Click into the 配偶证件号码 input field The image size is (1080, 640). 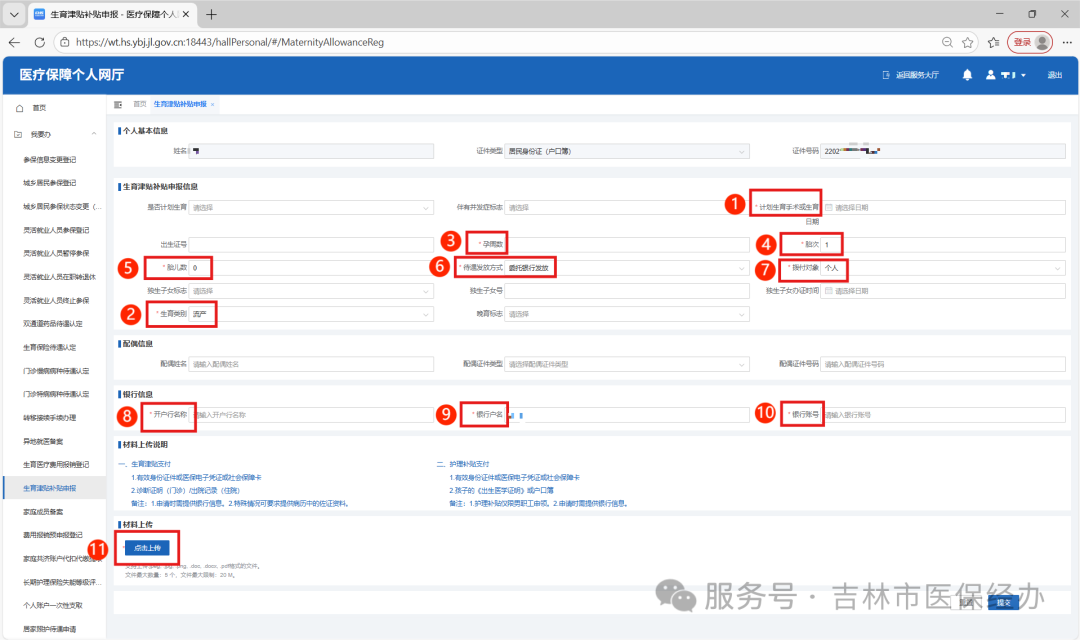(943, 364)
